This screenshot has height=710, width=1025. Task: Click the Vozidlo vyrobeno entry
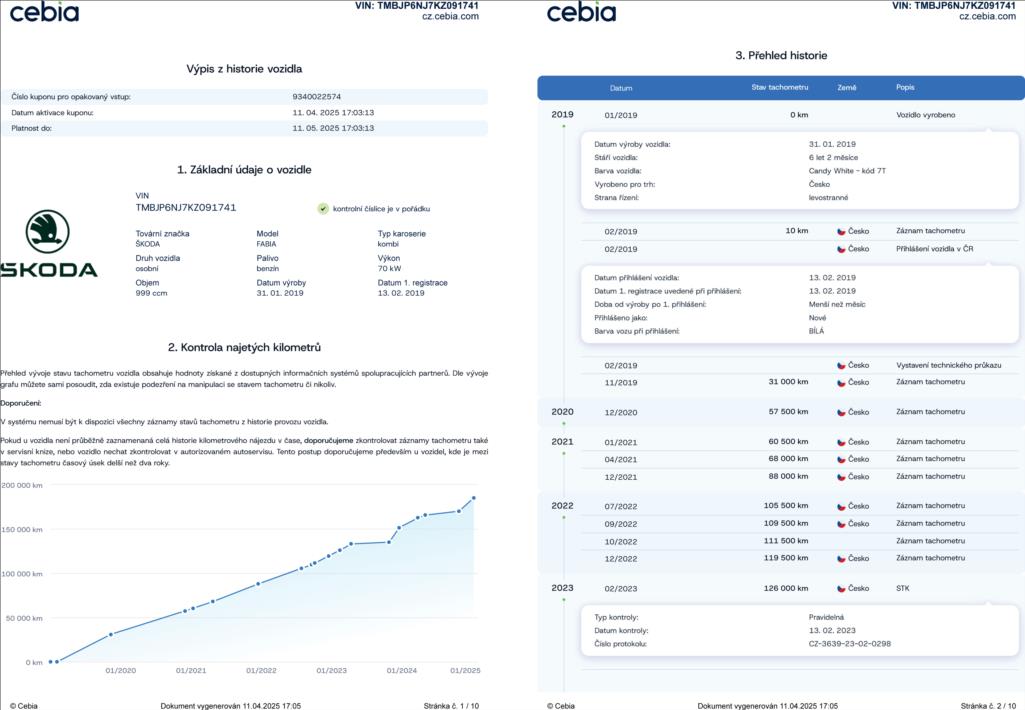point(926,115)
